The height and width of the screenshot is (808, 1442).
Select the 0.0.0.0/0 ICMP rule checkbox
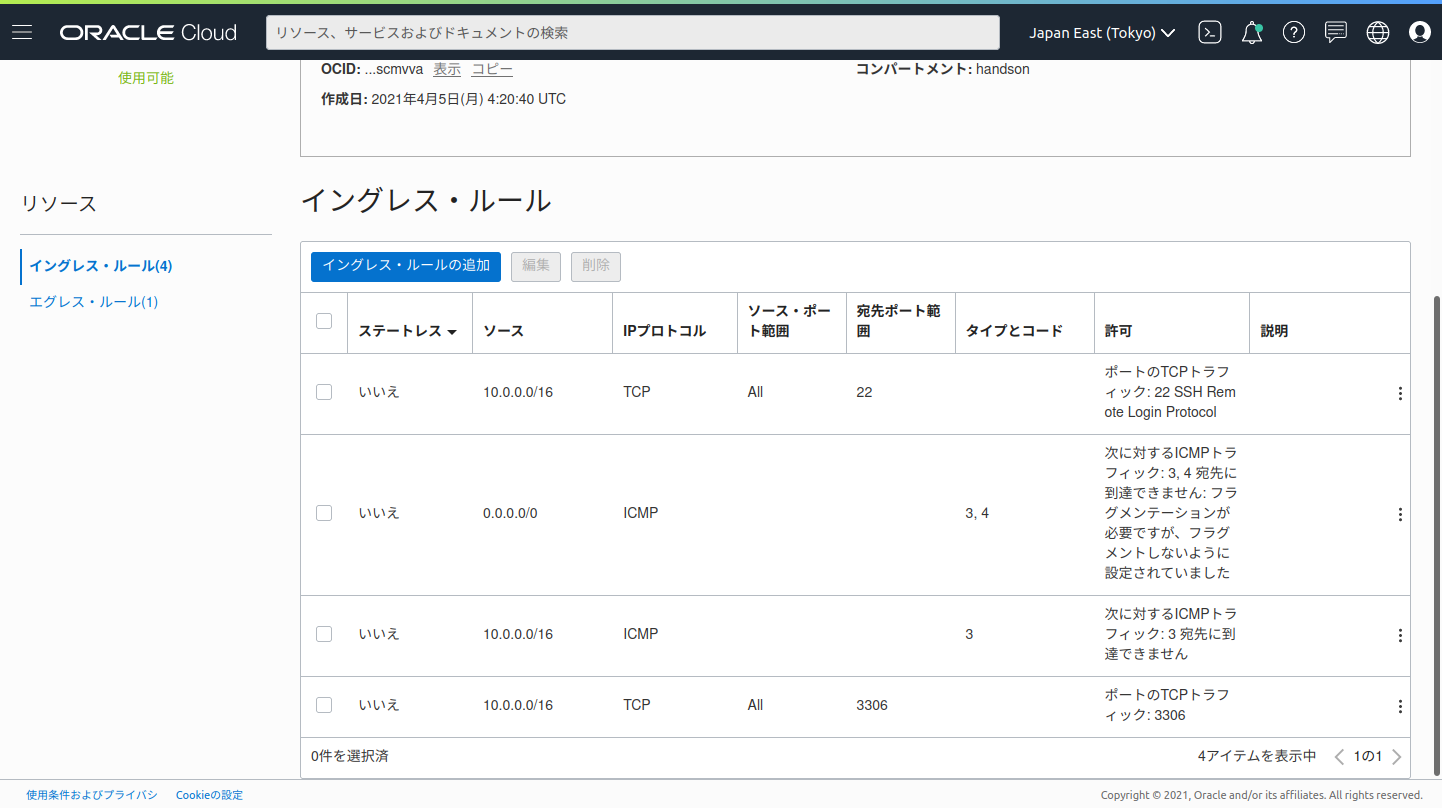tap(324, 513)
